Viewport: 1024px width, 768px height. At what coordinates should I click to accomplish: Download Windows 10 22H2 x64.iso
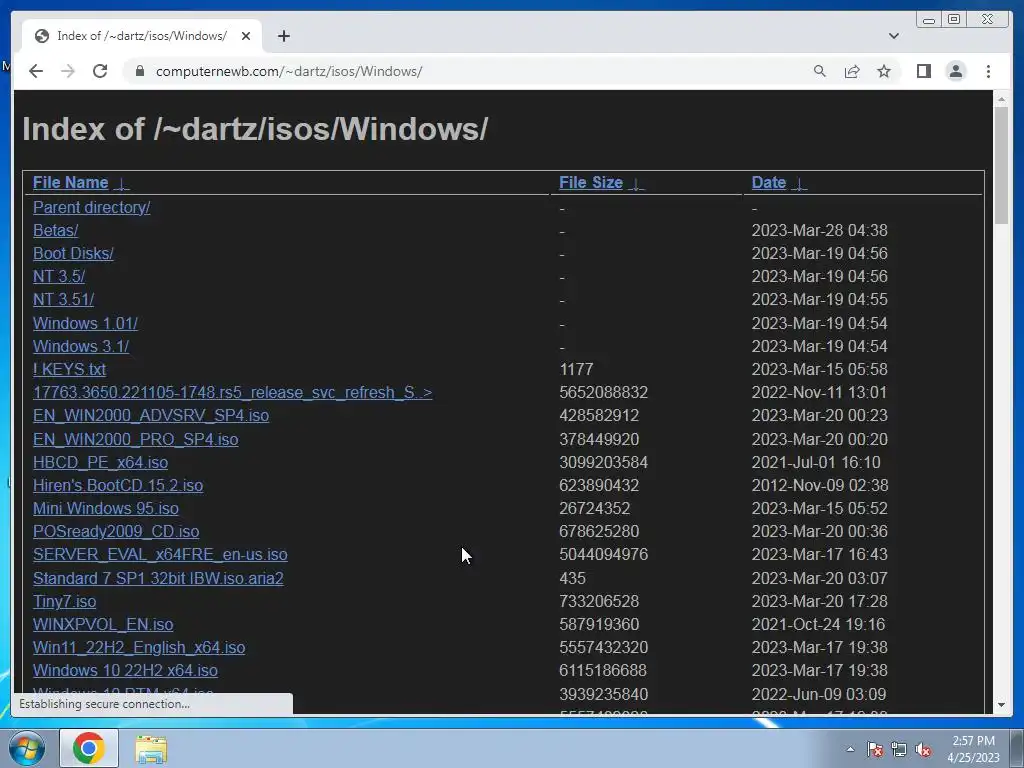coord(125,670)
